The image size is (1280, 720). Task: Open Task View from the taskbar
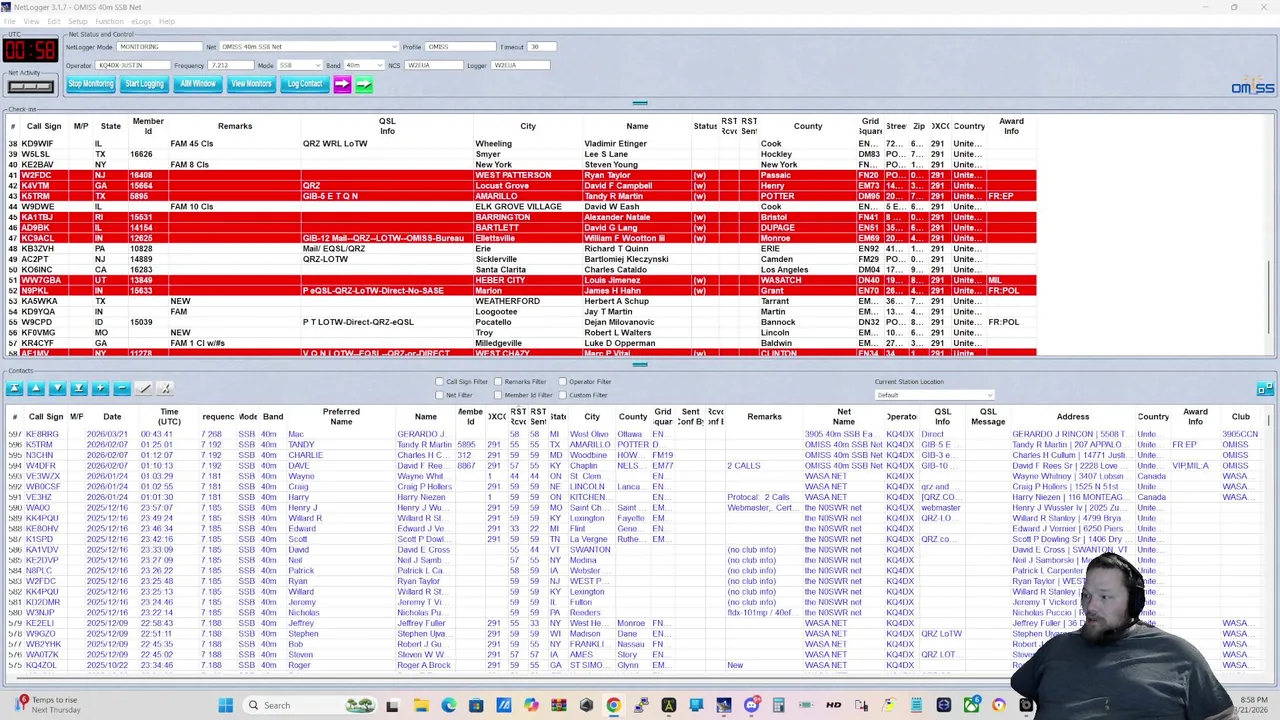pos(392,705)
